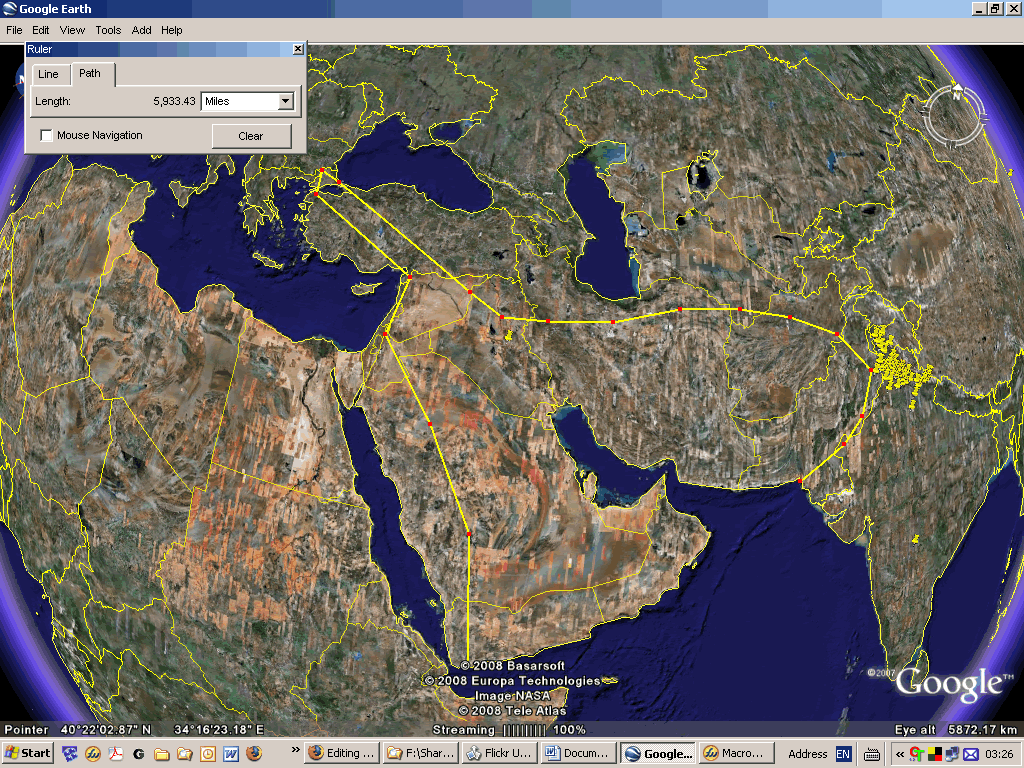The width and height of the screenshot is (1024, 768).
Task: Open the folder-search quick launch icon
Action: (x=185, y=754)
